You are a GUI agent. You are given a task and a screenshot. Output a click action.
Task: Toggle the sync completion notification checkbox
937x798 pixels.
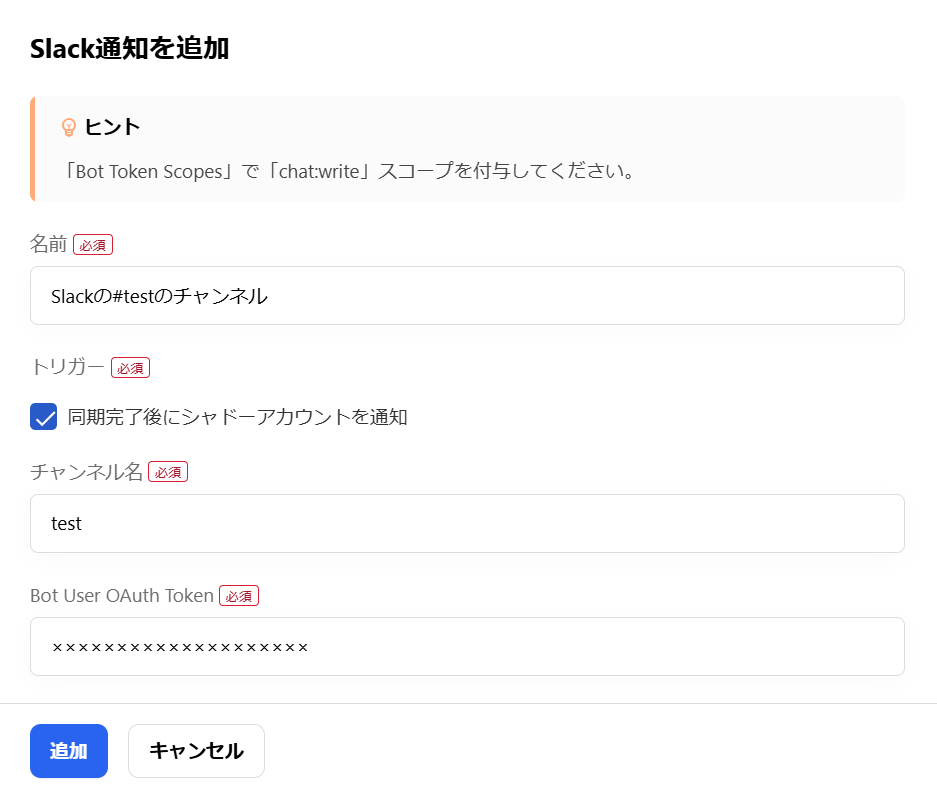[x=43, y=417]
